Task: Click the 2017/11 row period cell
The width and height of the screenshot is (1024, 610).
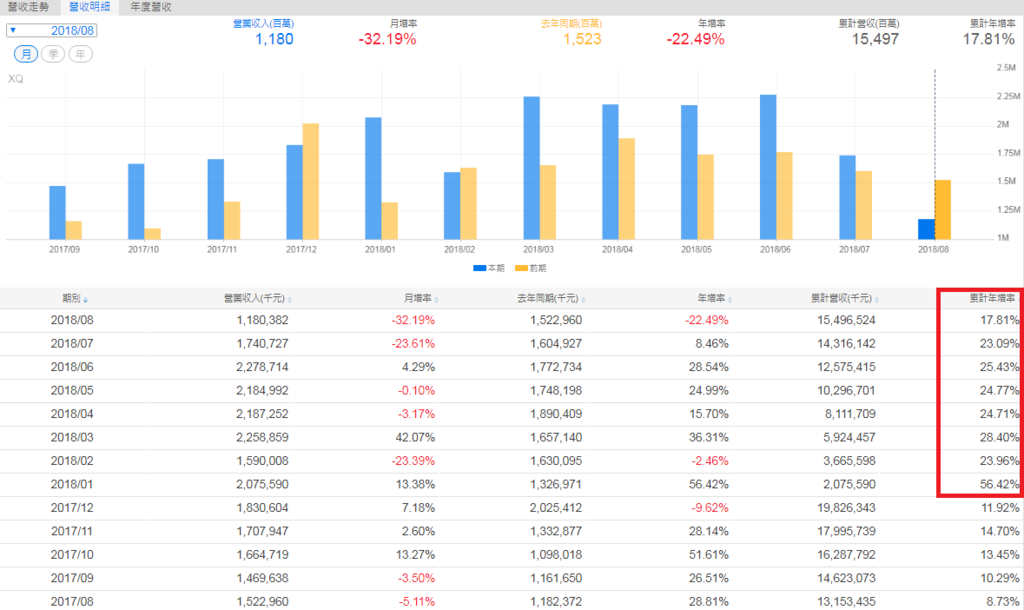Action: [x=72, y=532]
